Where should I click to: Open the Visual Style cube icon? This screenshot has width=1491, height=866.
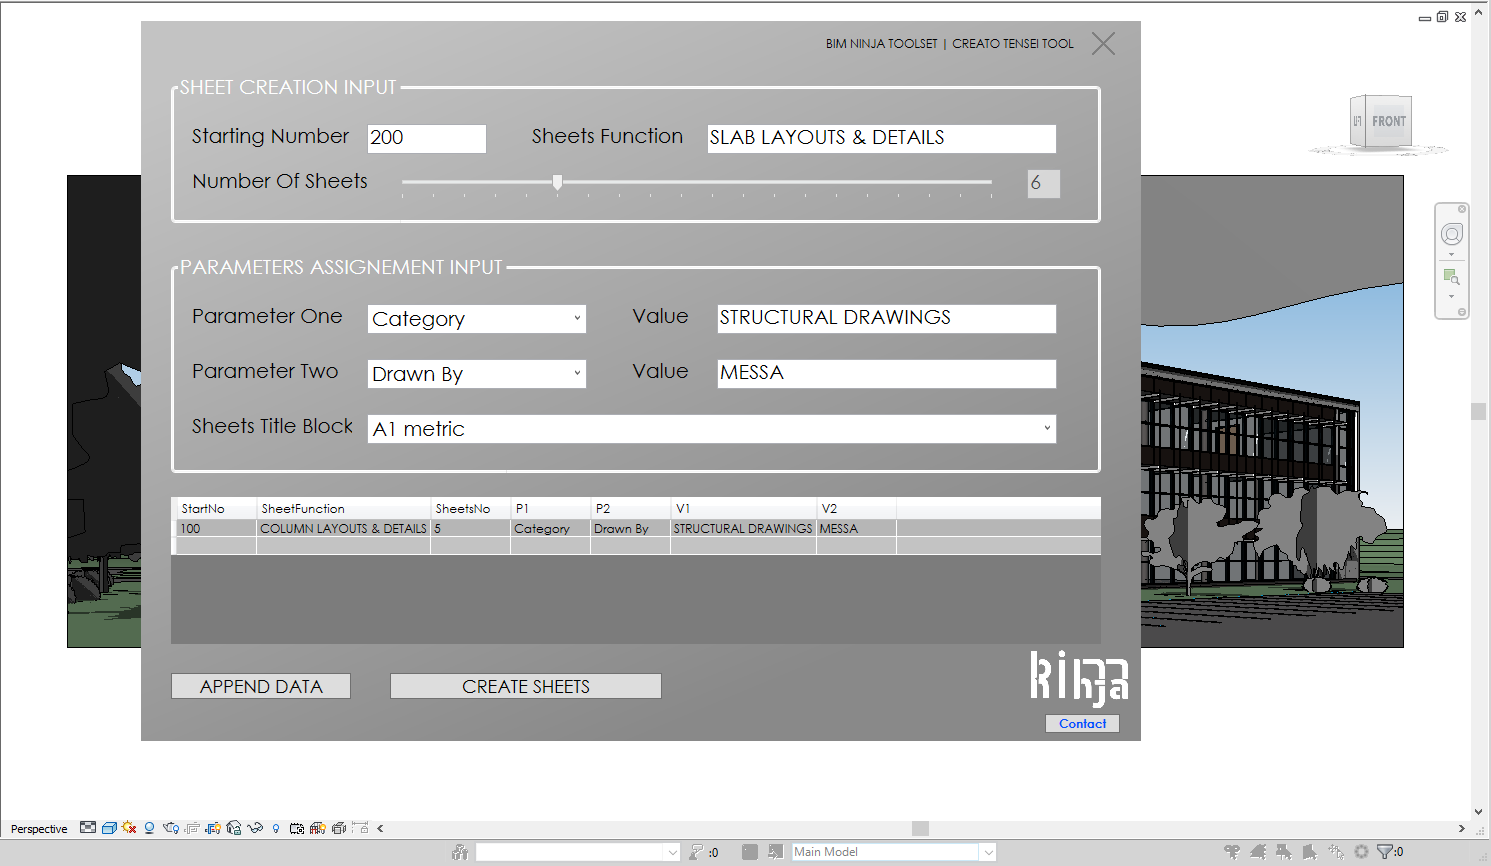[109, 828]
